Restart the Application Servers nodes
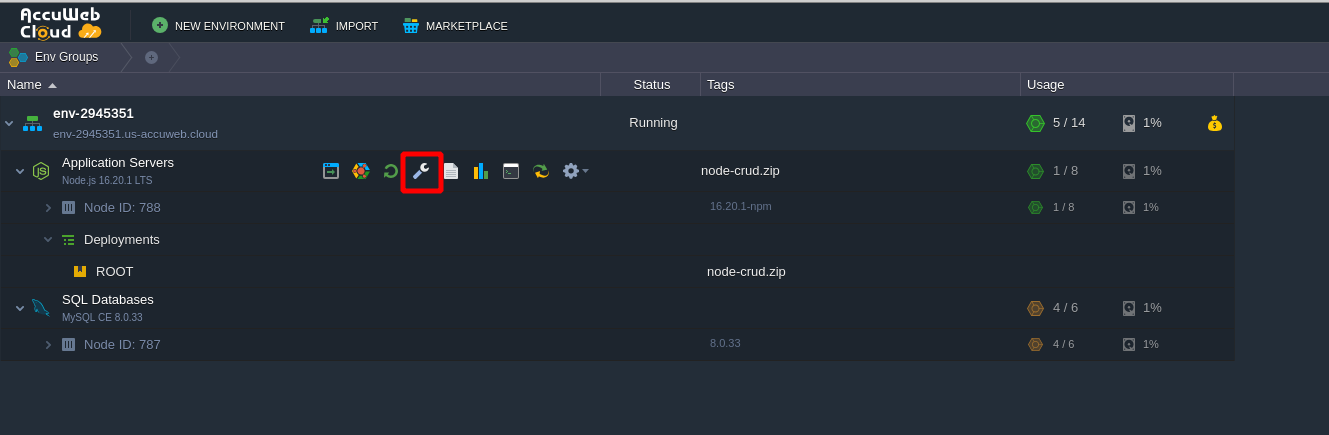The image size is (1329, 435). (391, 171)
